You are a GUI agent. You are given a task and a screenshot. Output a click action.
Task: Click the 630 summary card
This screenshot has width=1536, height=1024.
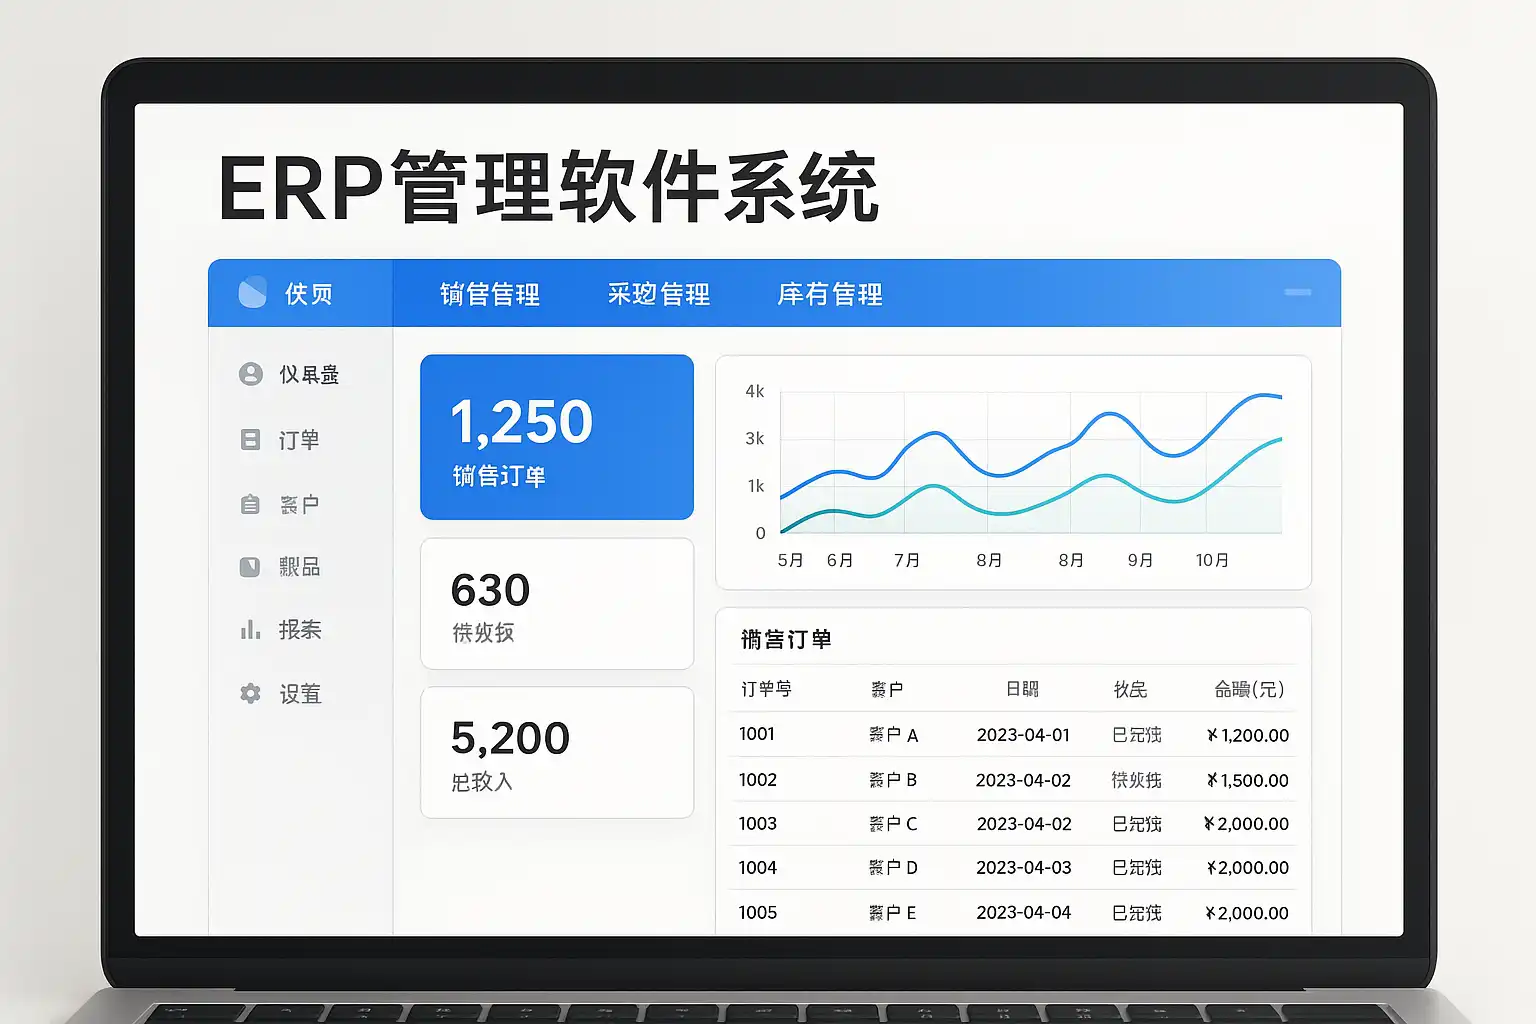(x=557, y=604)
